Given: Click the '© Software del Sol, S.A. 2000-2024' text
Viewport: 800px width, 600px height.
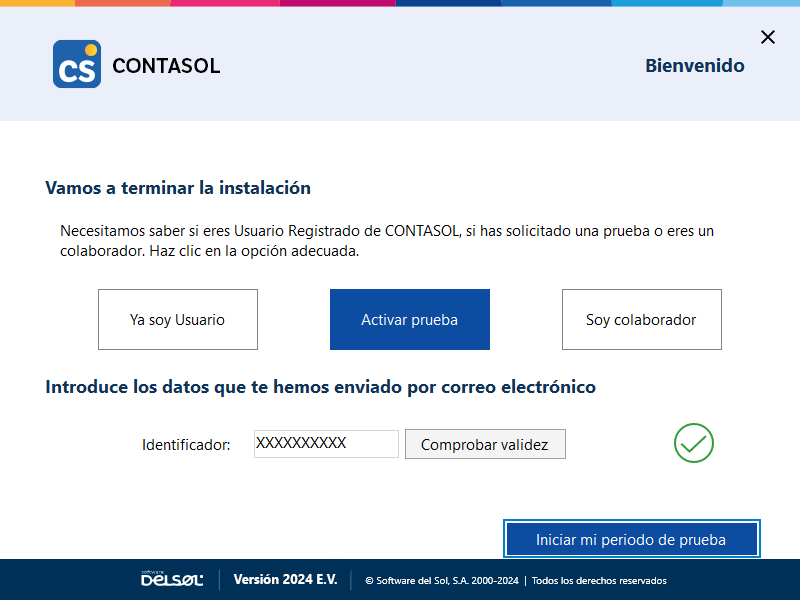Looking at the screenshot, I should click(442, 581).
